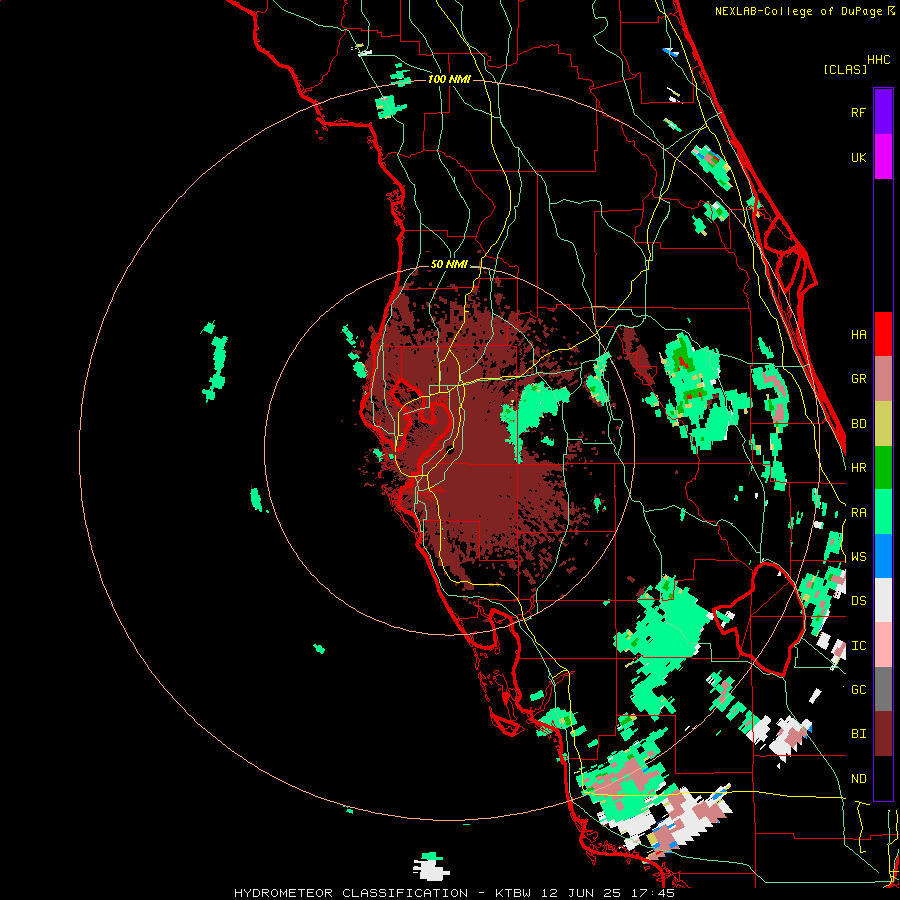
Task: Click the WS blue legend swatch
Action: coord(883,556)
